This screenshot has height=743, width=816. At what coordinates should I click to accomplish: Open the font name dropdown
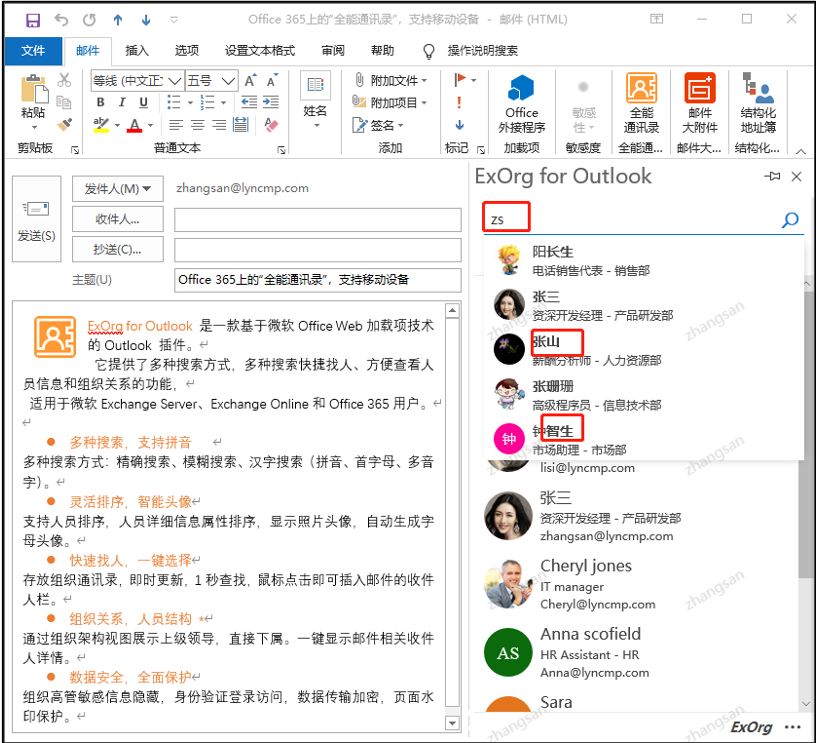click(175, 81)
